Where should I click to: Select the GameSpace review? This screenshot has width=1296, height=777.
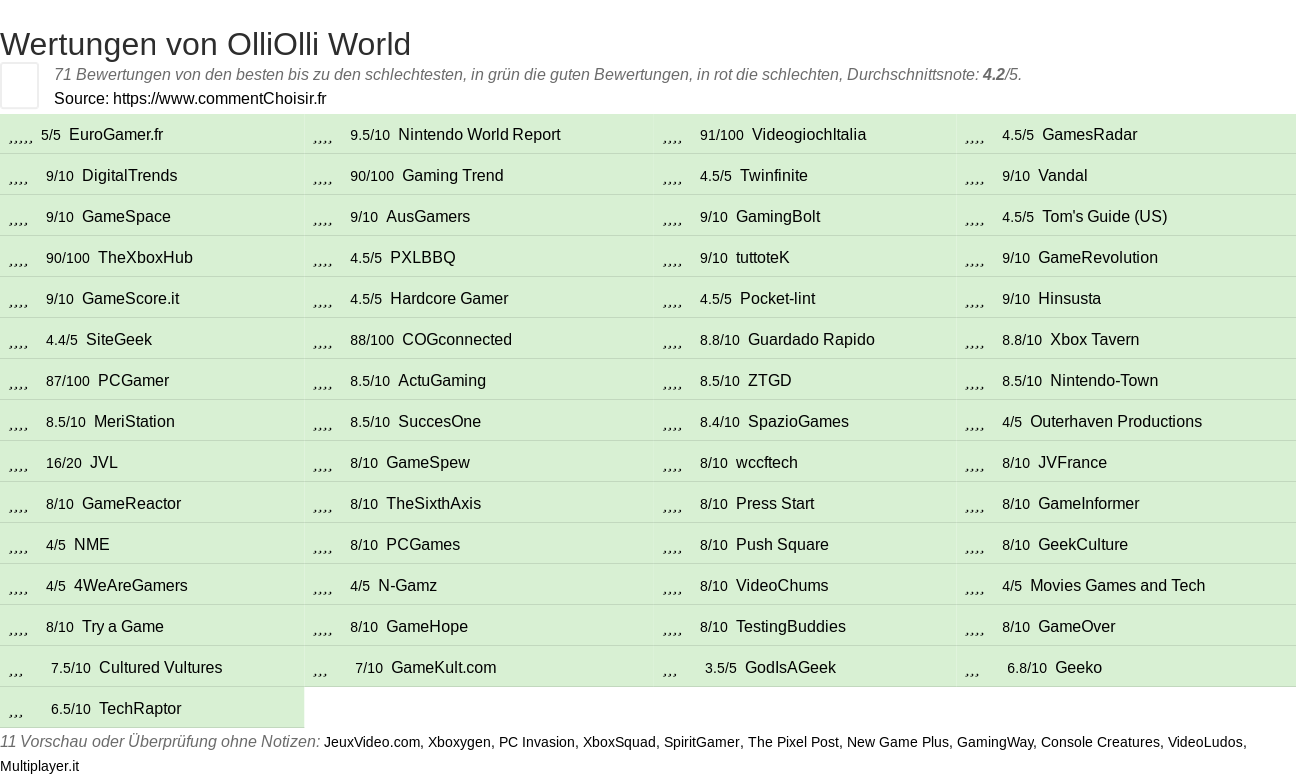126,217
